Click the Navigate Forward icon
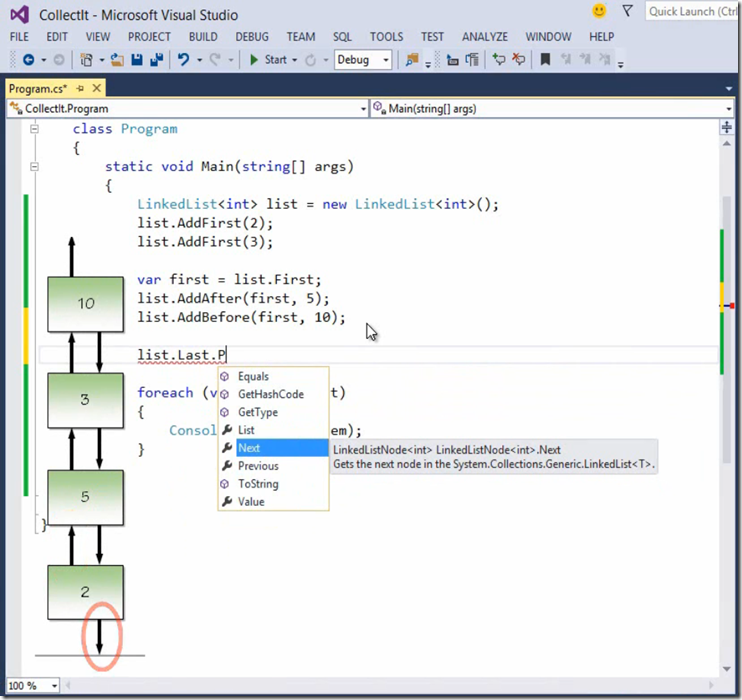 (x=59, y=60)
